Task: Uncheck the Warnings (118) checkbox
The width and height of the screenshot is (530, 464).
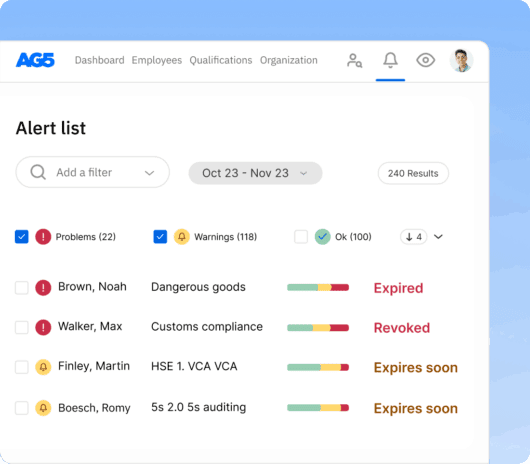Action: pos(160,237)
